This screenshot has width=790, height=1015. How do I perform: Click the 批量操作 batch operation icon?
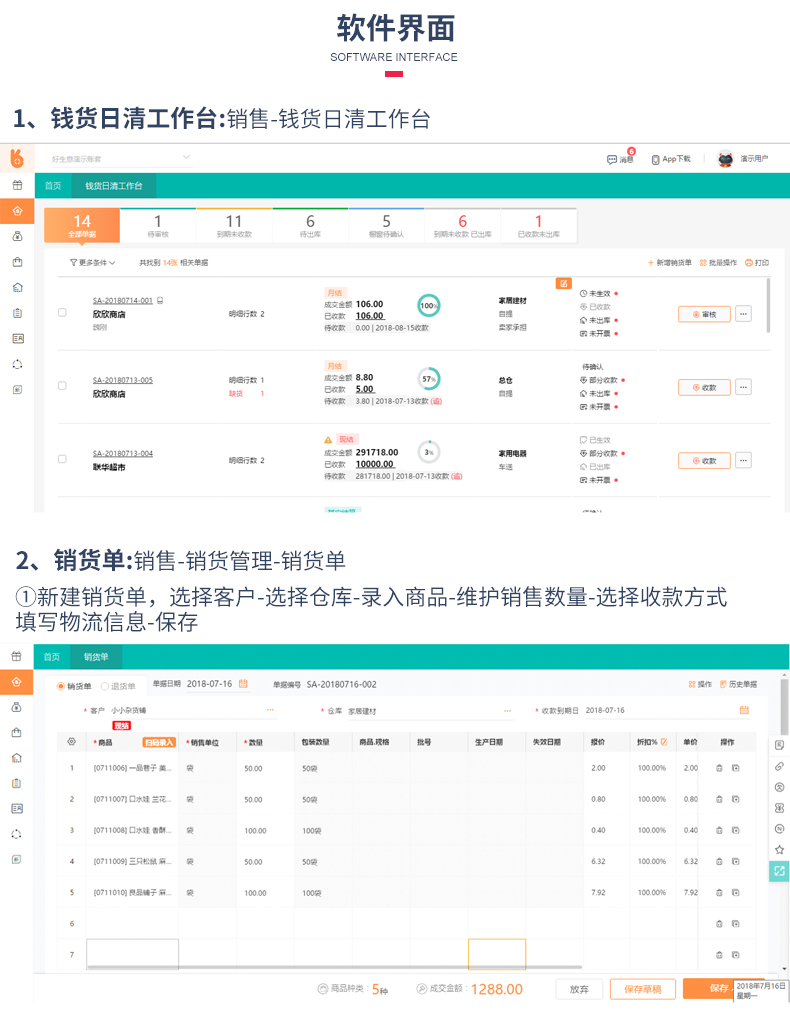pyautogui.click(x=703, y=263)
